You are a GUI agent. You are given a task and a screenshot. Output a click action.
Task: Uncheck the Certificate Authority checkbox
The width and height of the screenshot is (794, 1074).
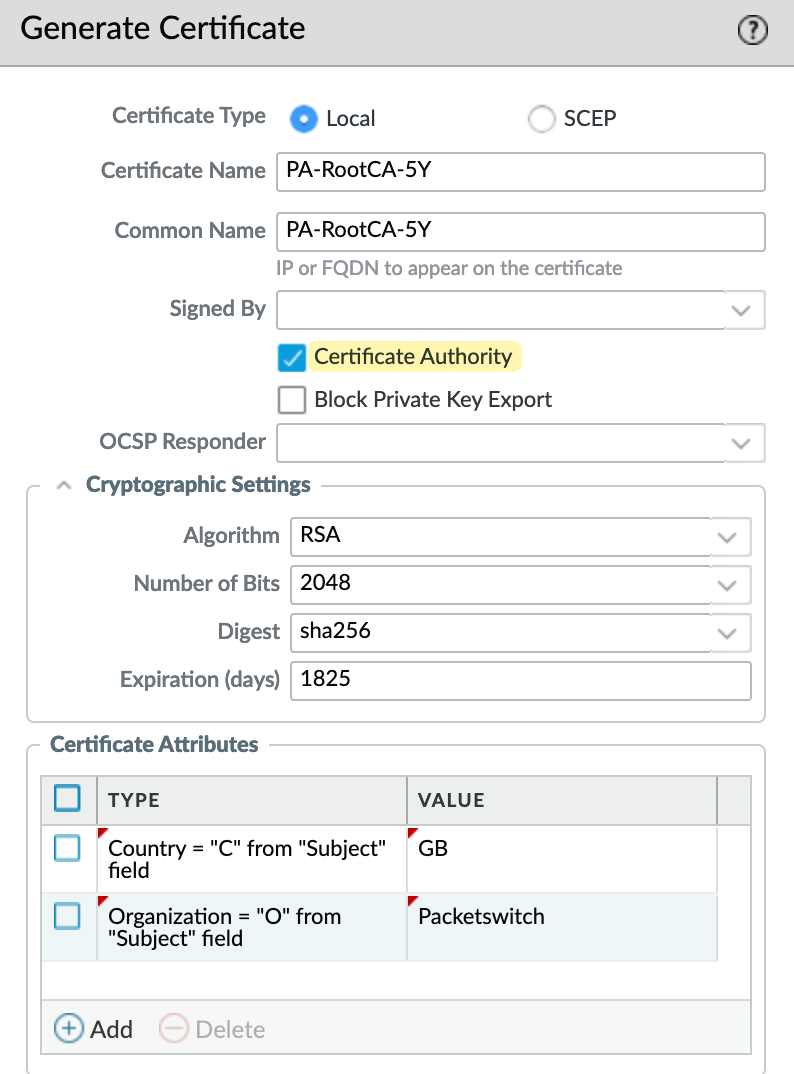tap(292, 357)
